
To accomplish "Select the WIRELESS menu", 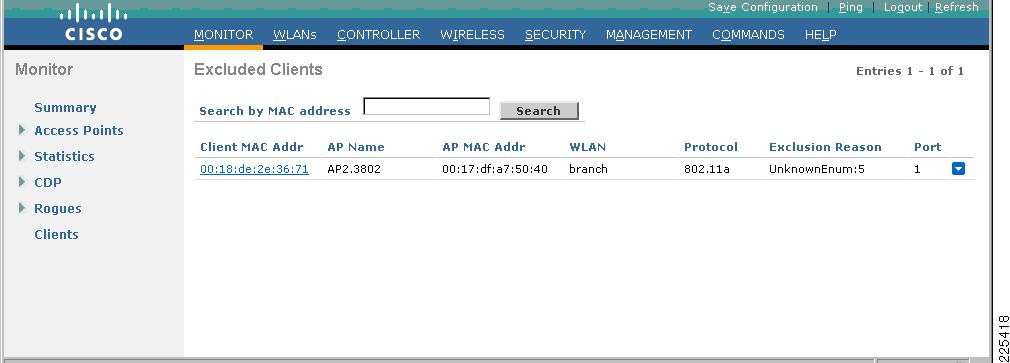I will (472, 35).
